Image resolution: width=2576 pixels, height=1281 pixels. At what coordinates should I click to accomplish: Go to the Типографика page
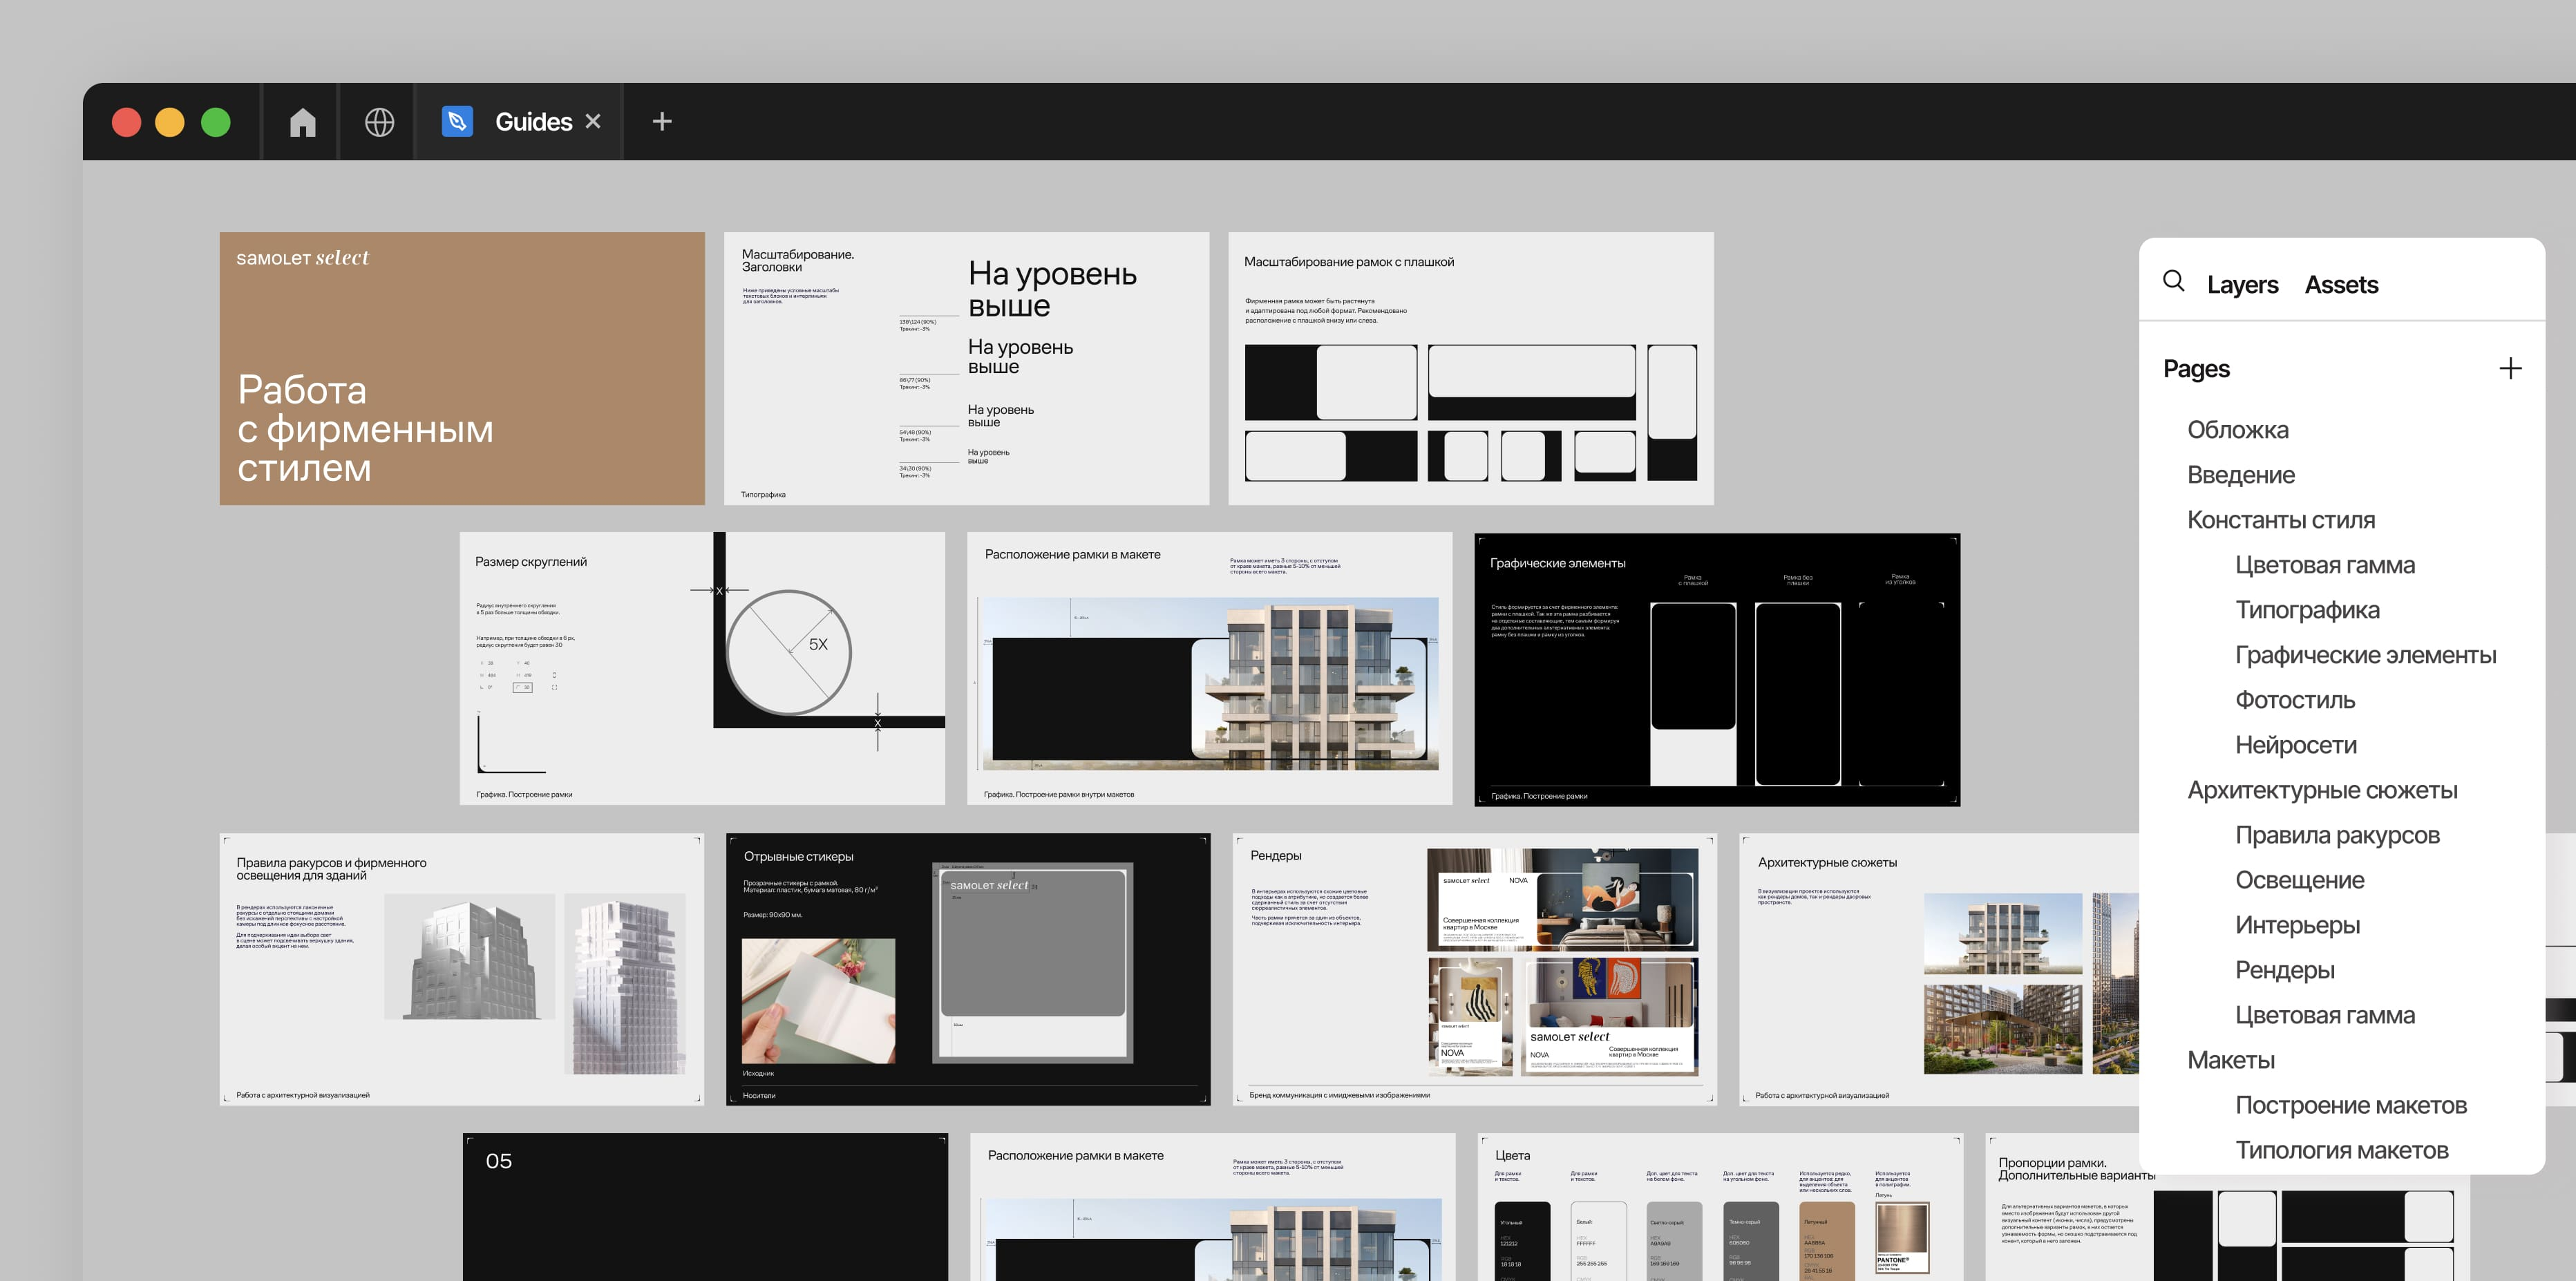[2306, 610]
